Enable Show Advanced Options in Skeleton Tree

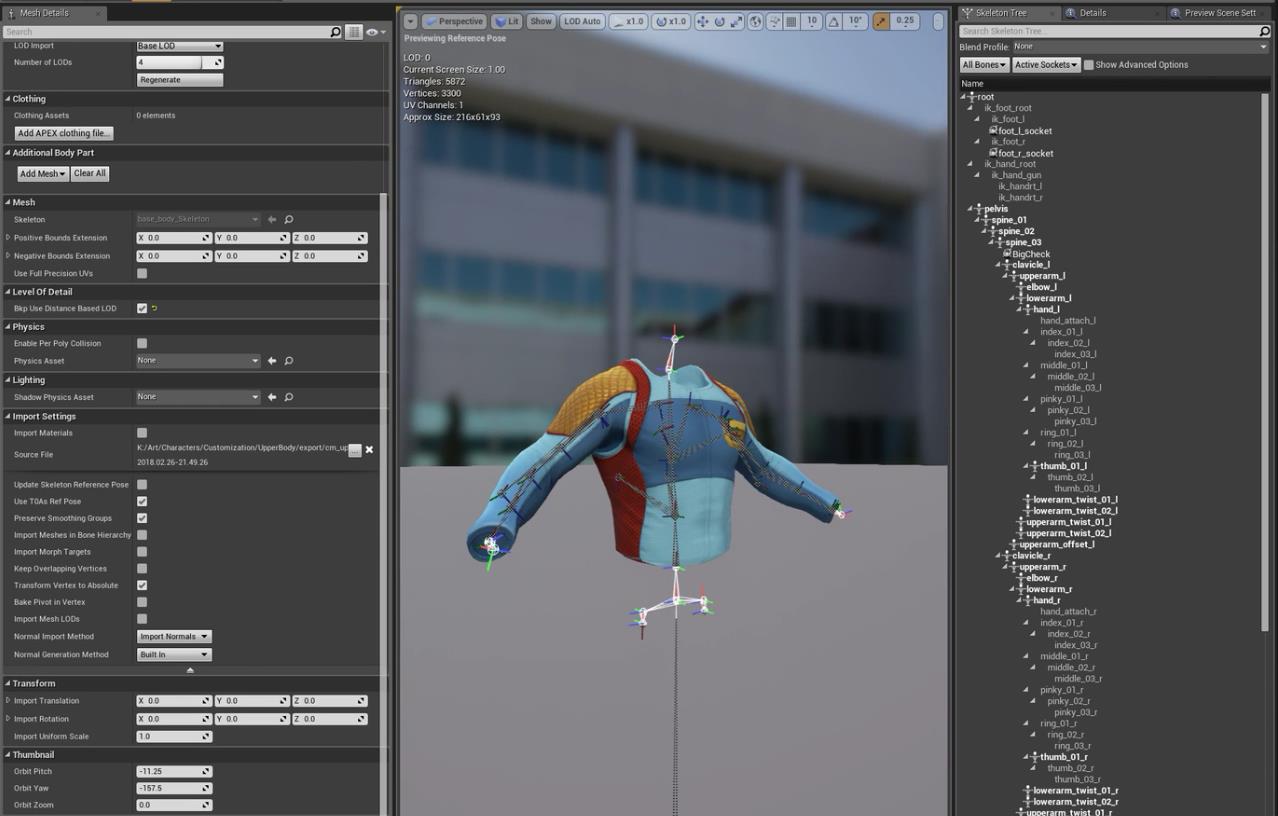(x=1088, y=64)
